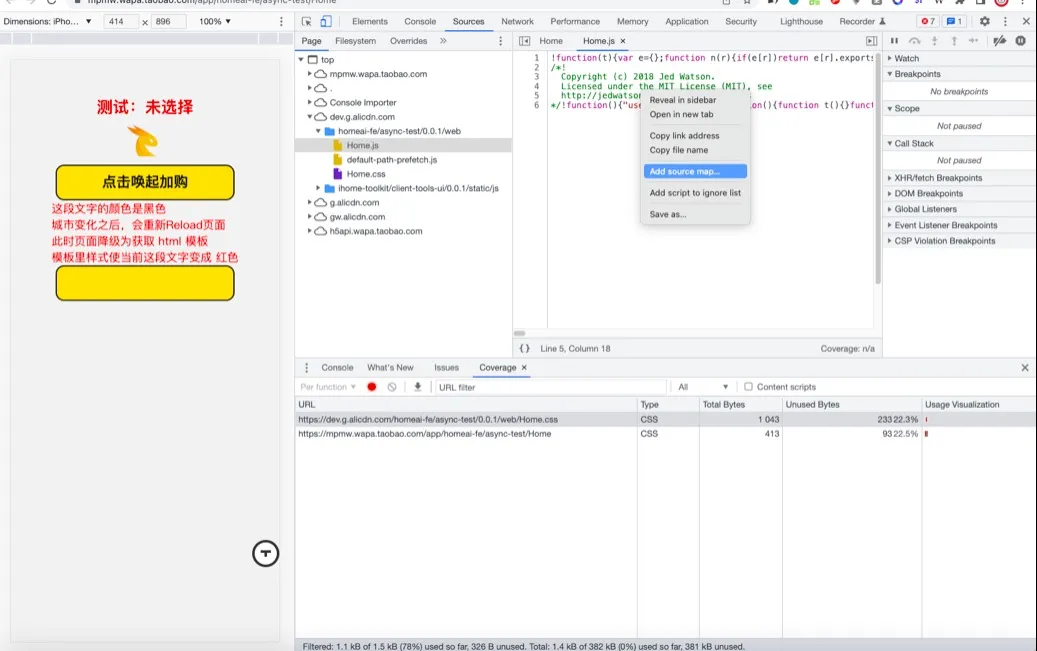Image resolution: width=1037 pixels, height=651 pixels.
Task: Toggle pause on exceptions icon
Action: coord(1020,41)
